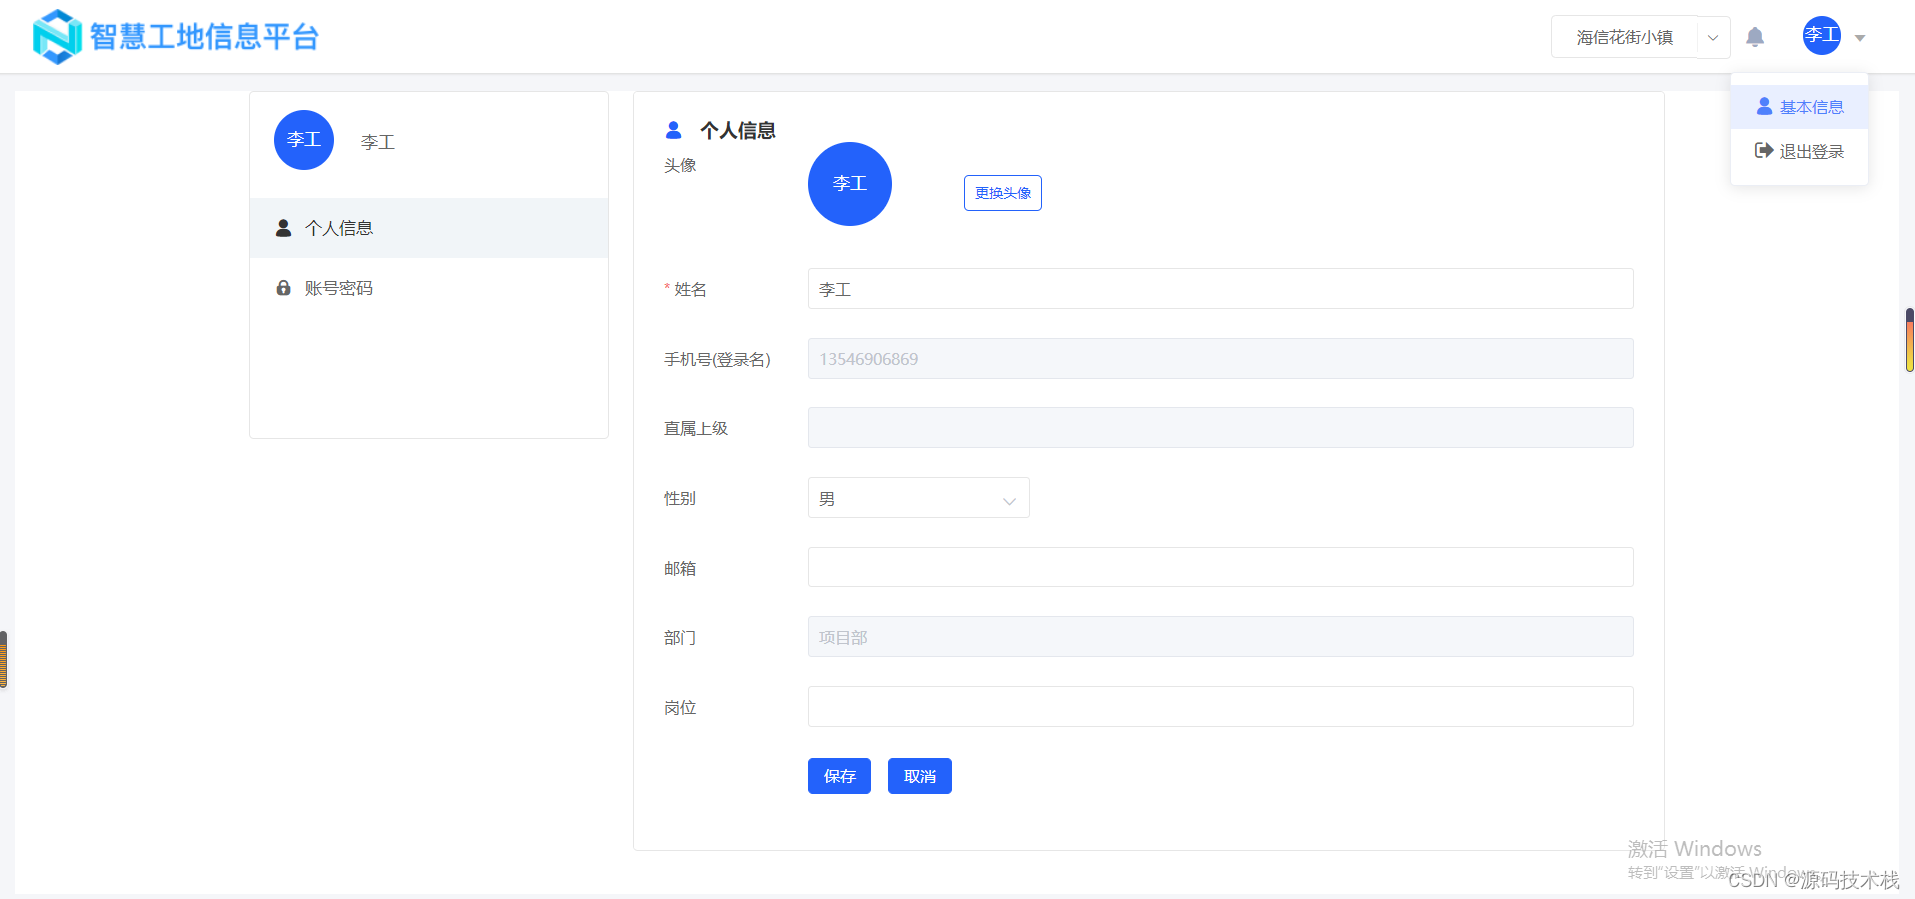Screen dimensions: 1915x899
Task: Expand the user menu caret
Action: (x=1860, y=38)
